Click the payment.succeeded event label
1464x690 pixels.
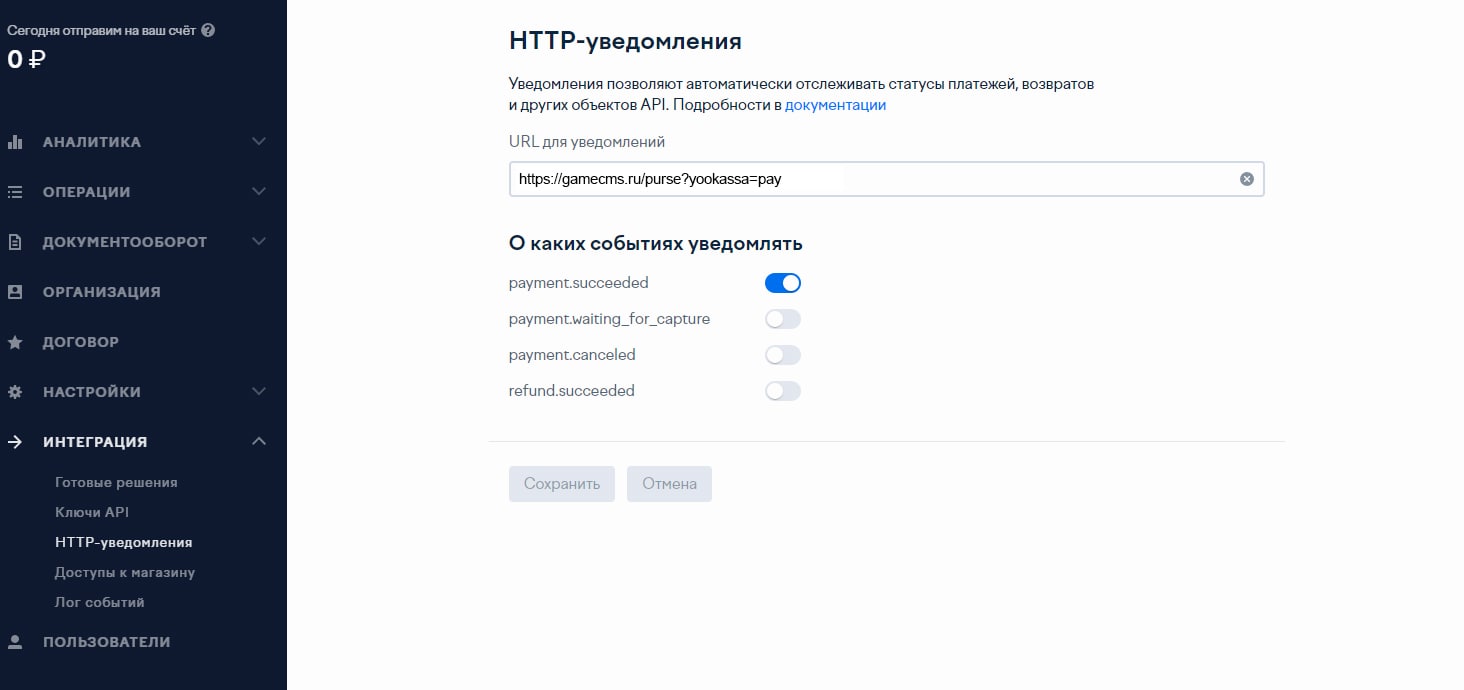click(579, 283)
